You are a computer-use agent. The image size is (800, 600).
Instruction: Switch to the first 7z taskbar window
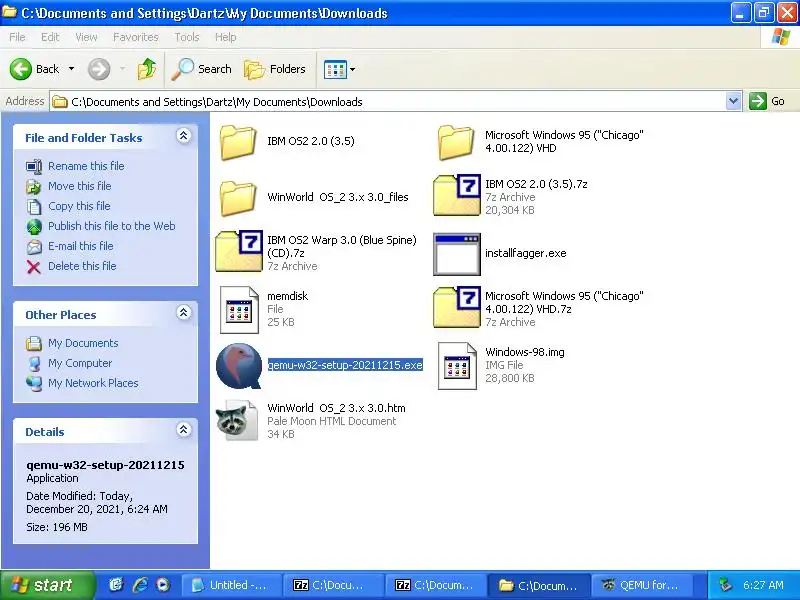[x=333, y=585]
